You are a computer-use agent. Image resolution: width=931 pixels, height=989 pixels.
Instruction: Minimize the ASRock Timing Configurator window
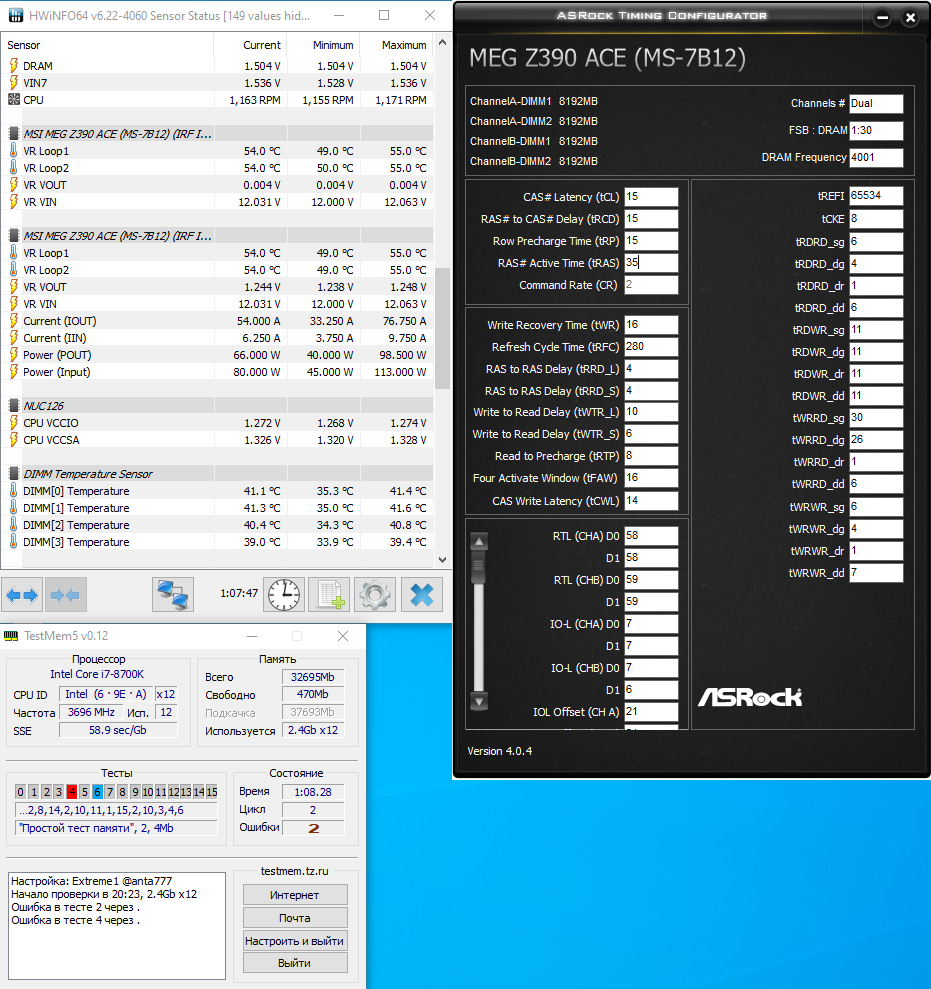(882, 18)
